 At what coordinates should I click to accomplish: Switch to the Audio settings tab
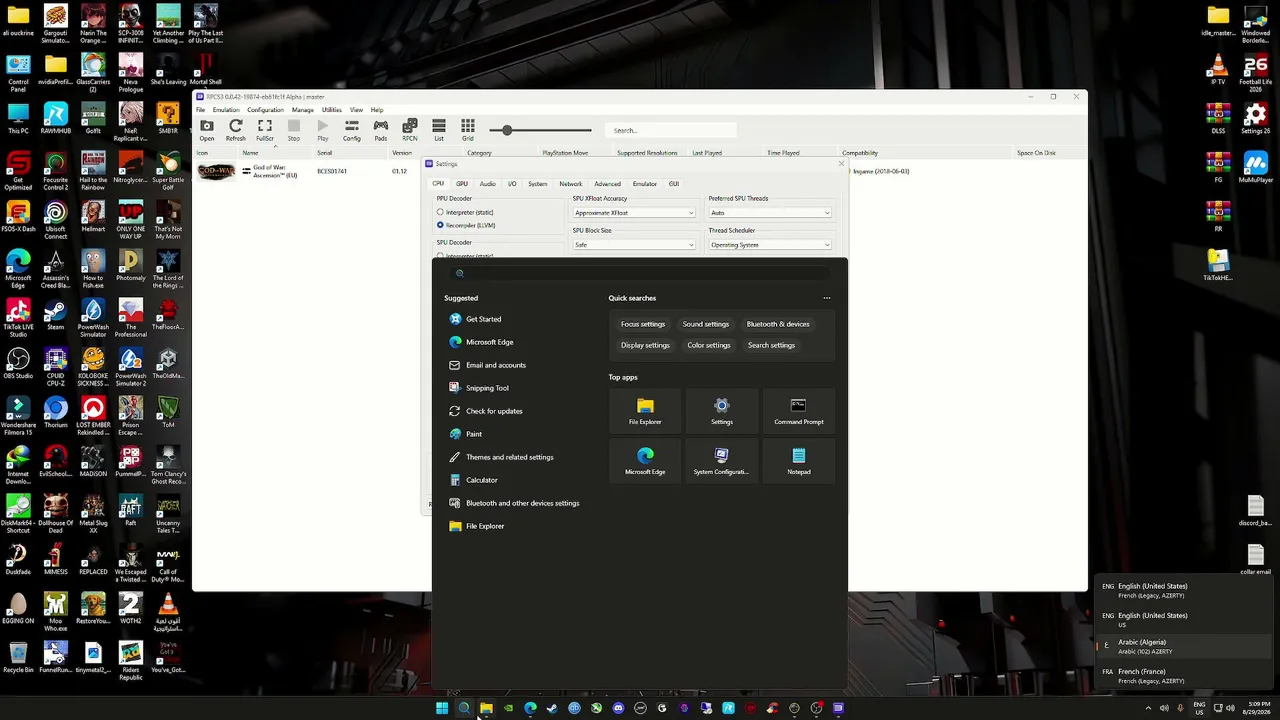[x=487, y=184]
